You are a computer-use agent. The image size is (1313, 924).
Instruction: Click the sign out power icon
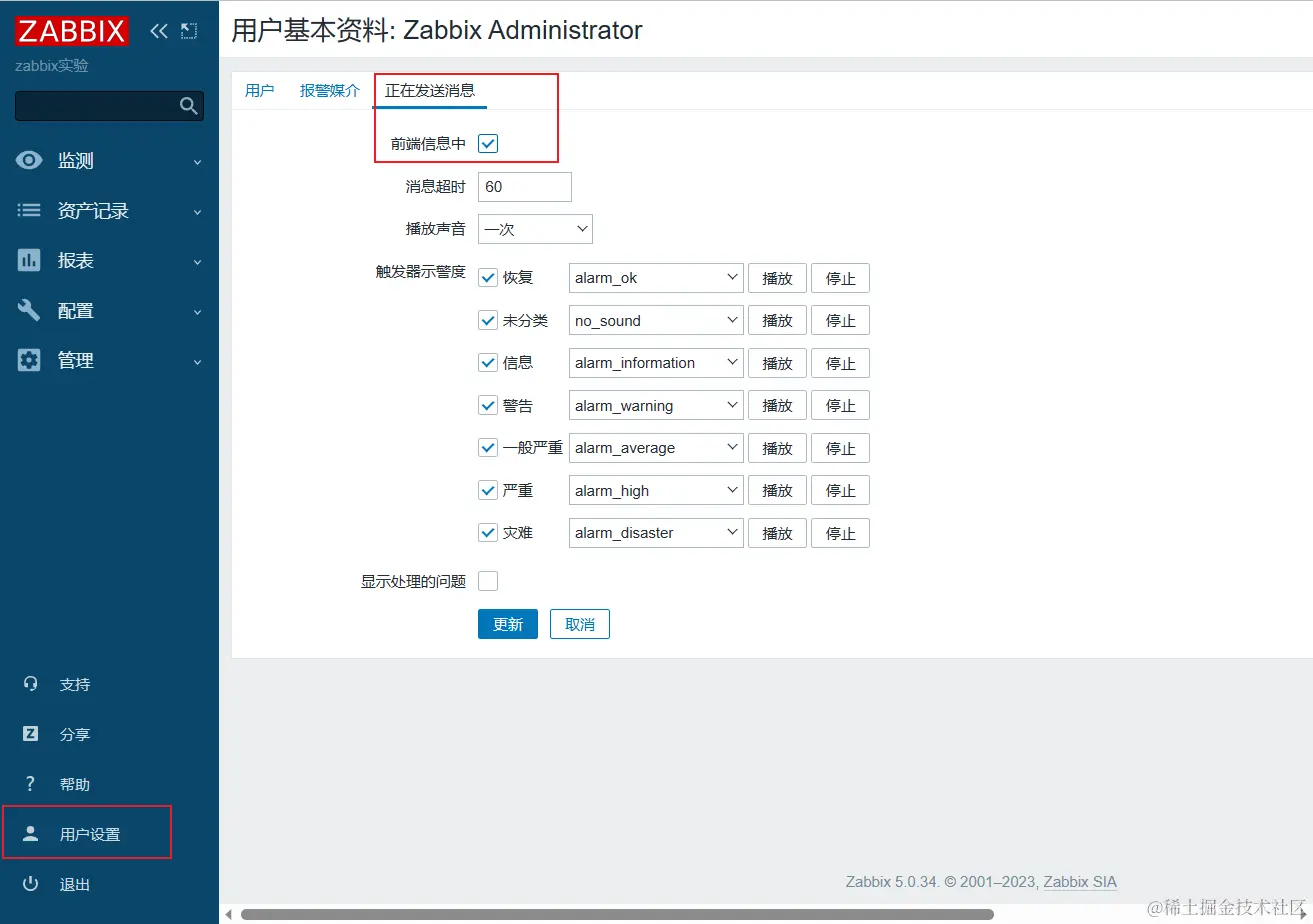[31, 884]
